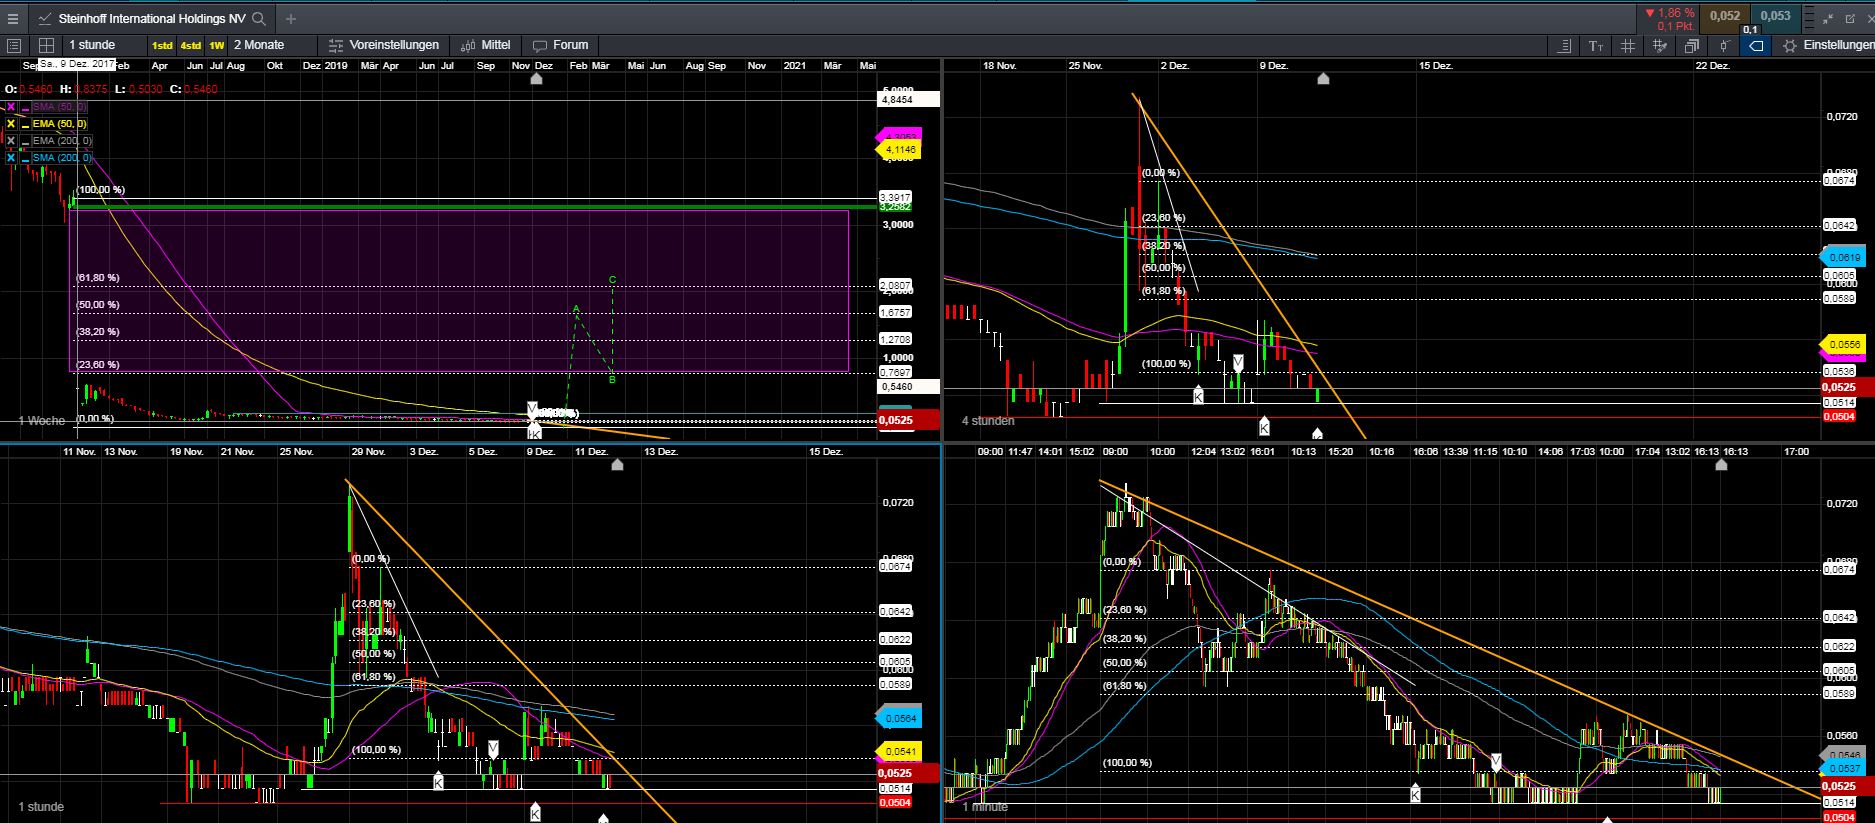Select the 1W quick interval
Screen dimensions: 1875x823
[x=217, y=45]
